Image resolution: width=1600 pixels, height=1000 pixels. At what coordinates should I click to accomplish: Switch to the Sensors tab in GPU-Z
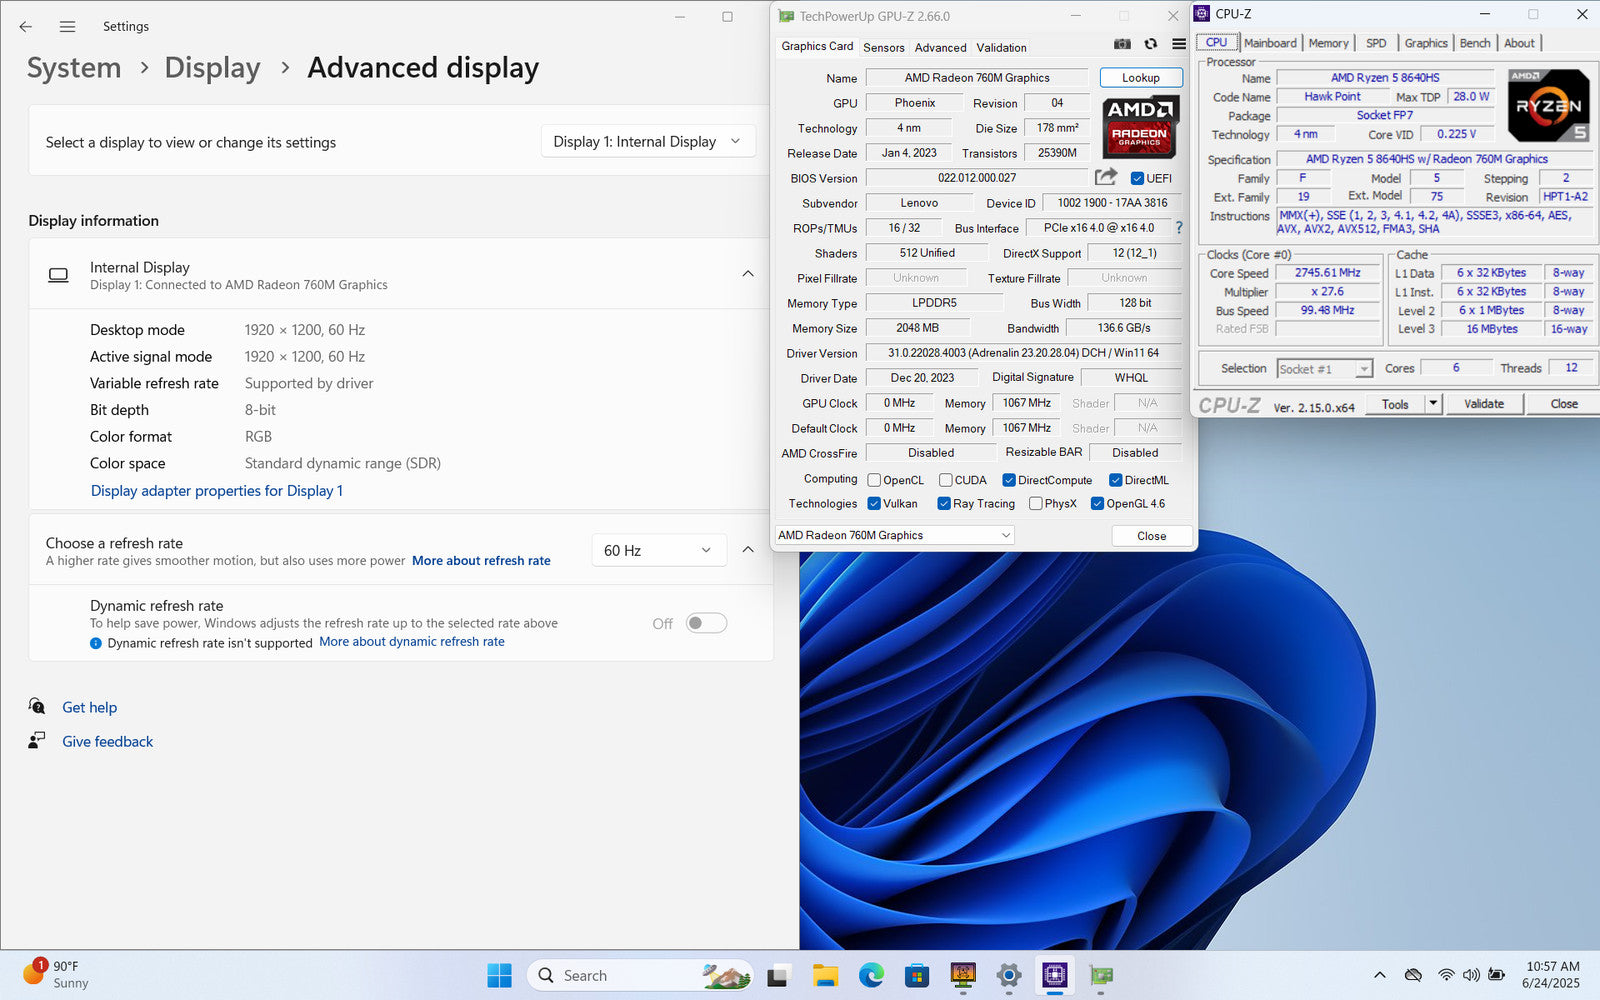[x=883, y=47]
